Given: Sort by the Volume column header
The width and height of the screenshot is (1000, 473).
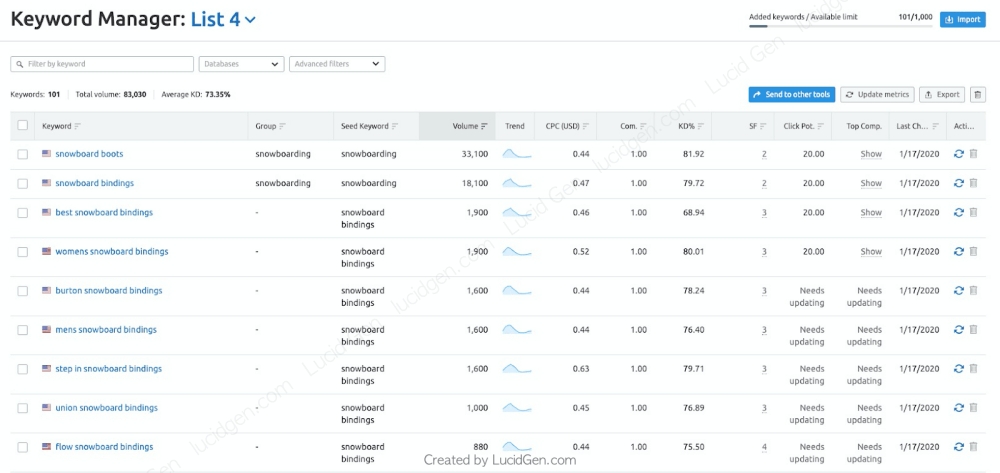Looking at the screenshot, I should point(469,127).
